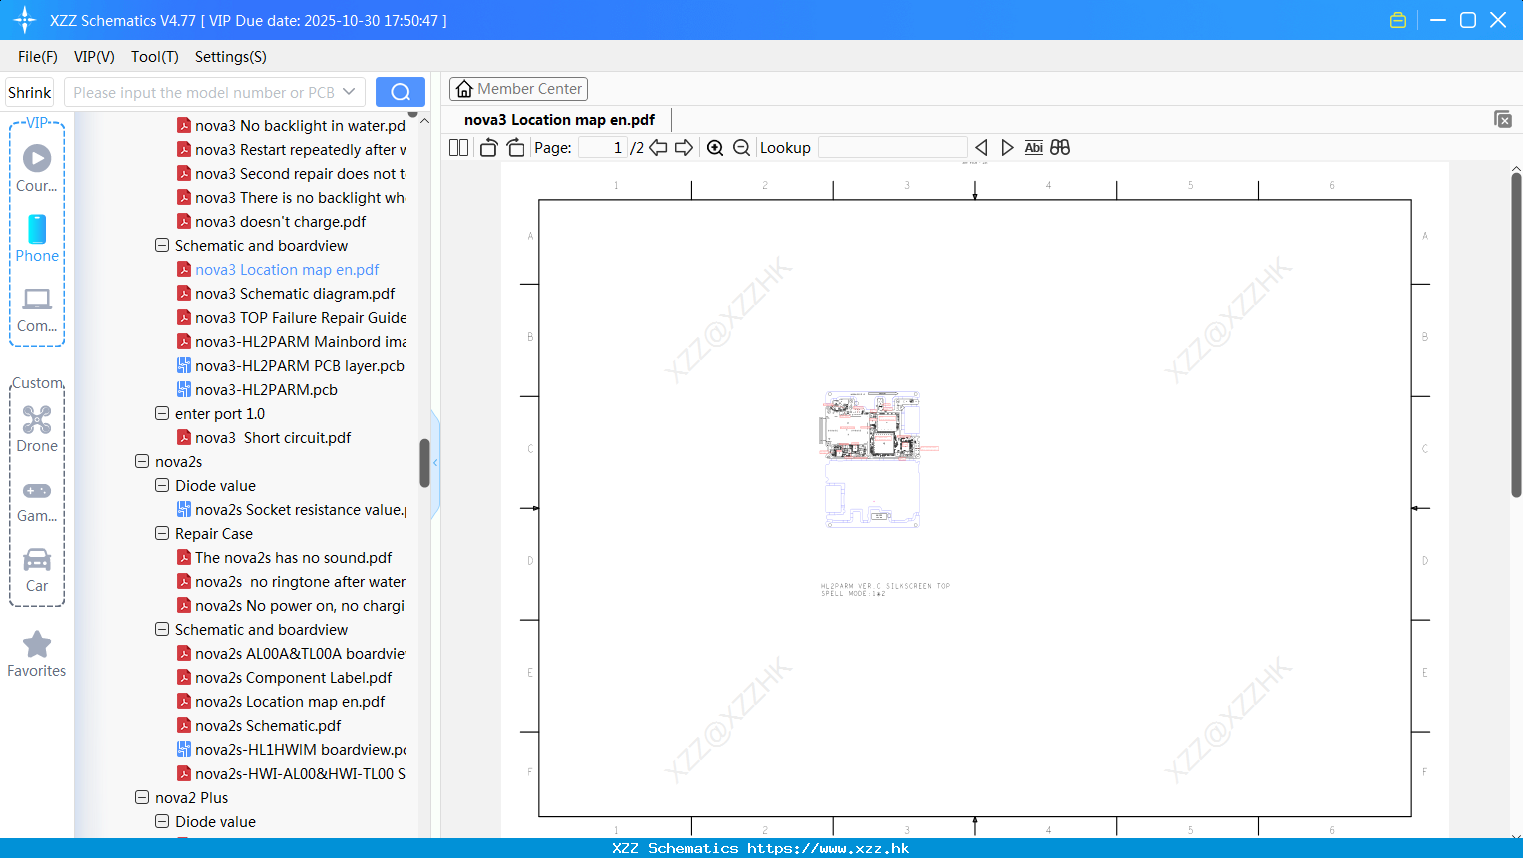
Task: Click the Shrink button
Action: pyautogui.click(x=30, y=92)
